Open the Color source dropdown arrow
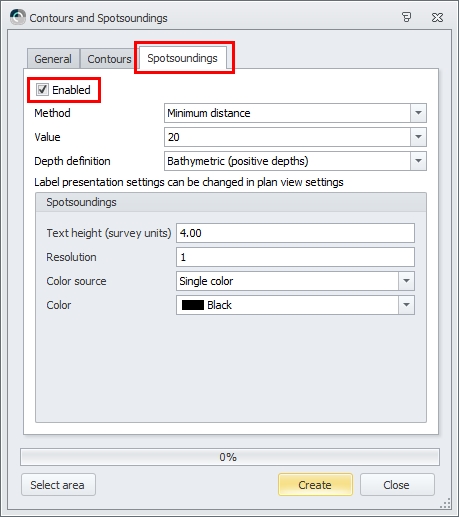The height and width of the screenshot is (517, 459). pyautogui.click(x=406, y=281)
